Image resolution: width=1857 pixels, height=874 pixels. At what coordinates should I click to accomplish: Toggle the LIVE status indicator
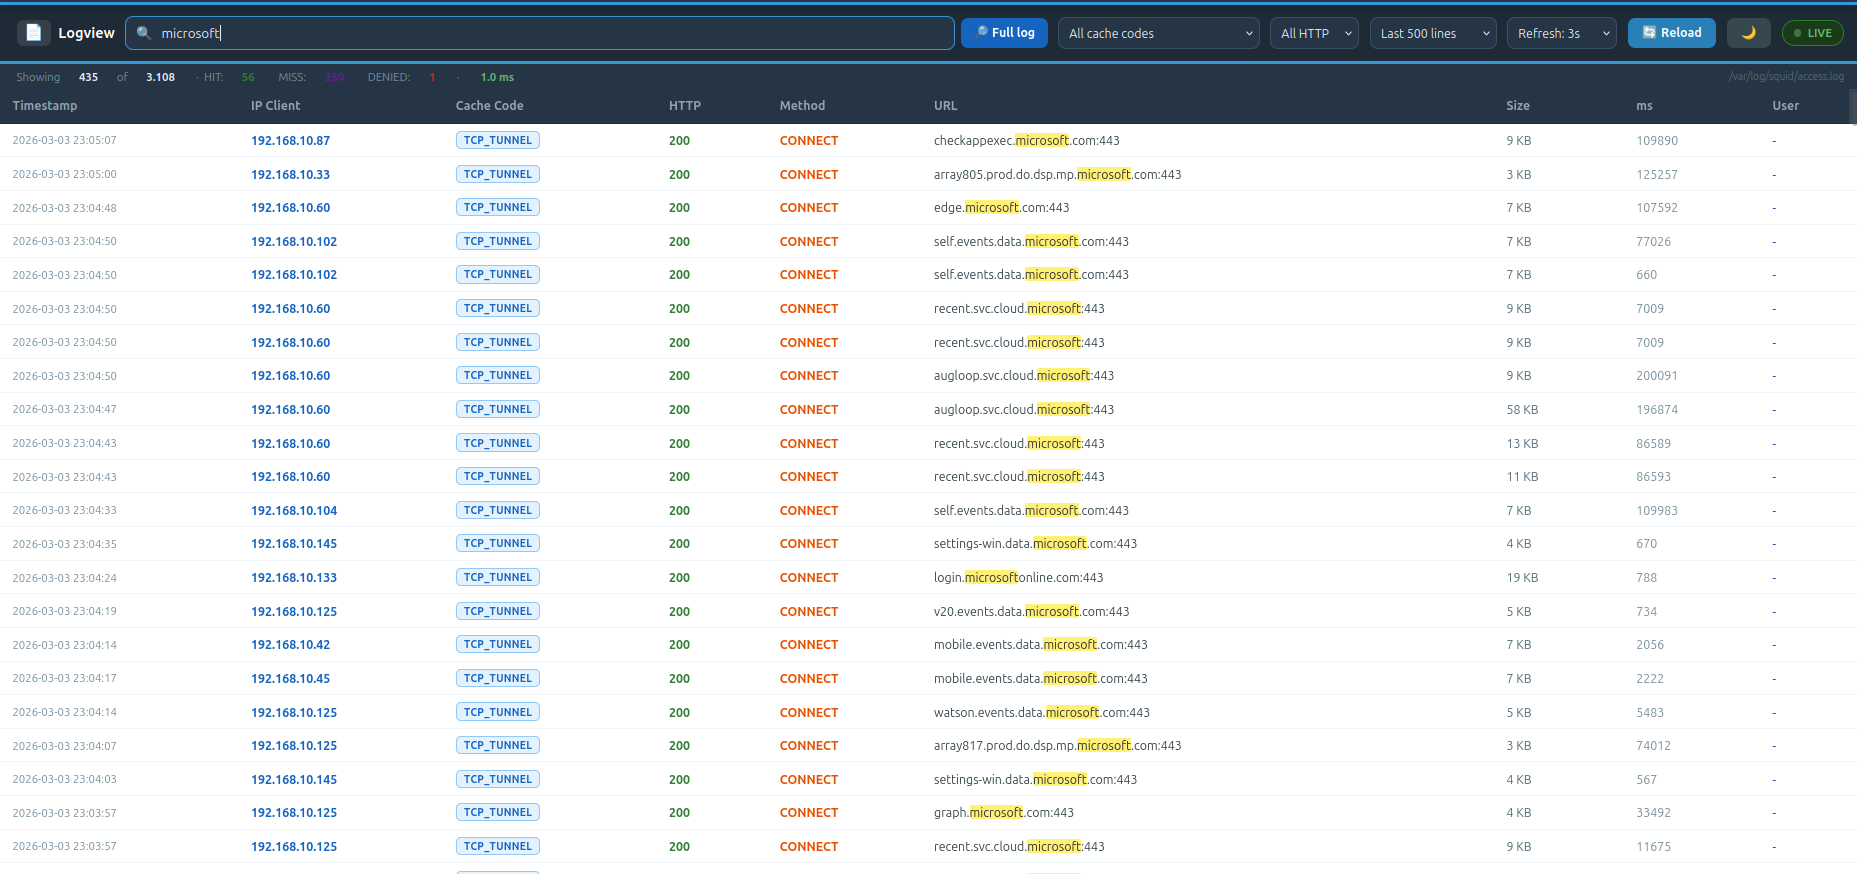click(x=1813, y=33)
